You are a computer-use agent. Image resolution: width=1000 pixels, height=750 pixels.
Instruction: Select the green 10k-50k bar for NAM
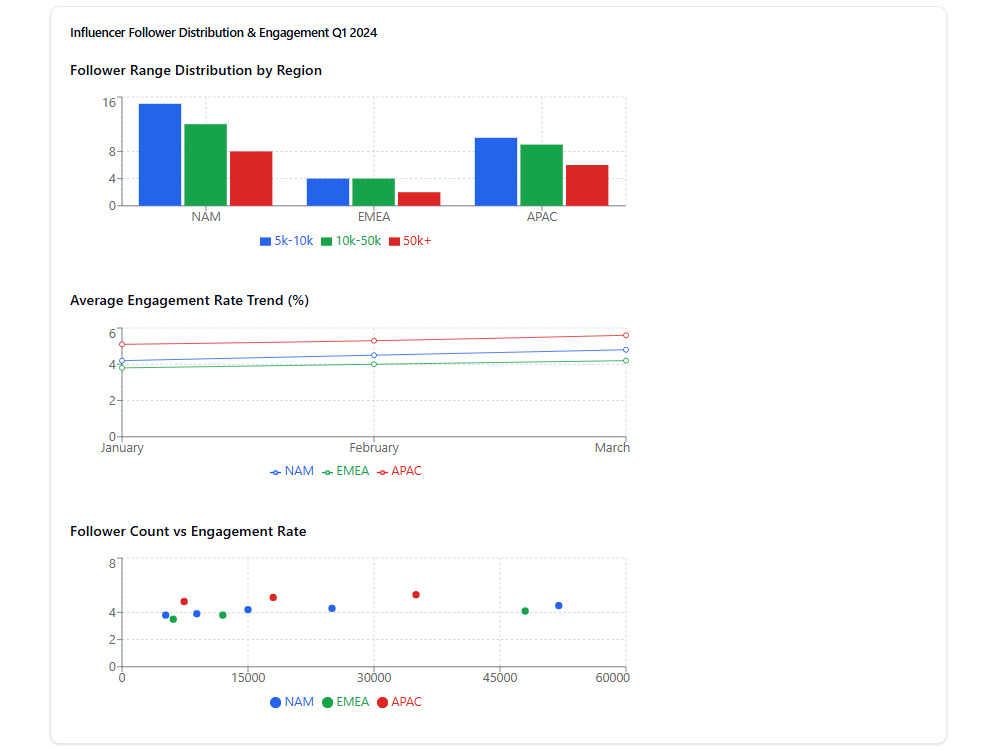coord(205,165)
